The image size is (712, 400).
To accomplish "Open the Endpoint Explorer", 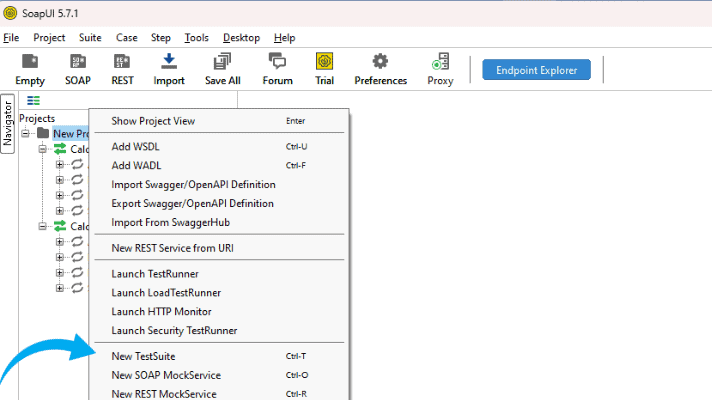I will pyautogui.click(x=536, y=70).
